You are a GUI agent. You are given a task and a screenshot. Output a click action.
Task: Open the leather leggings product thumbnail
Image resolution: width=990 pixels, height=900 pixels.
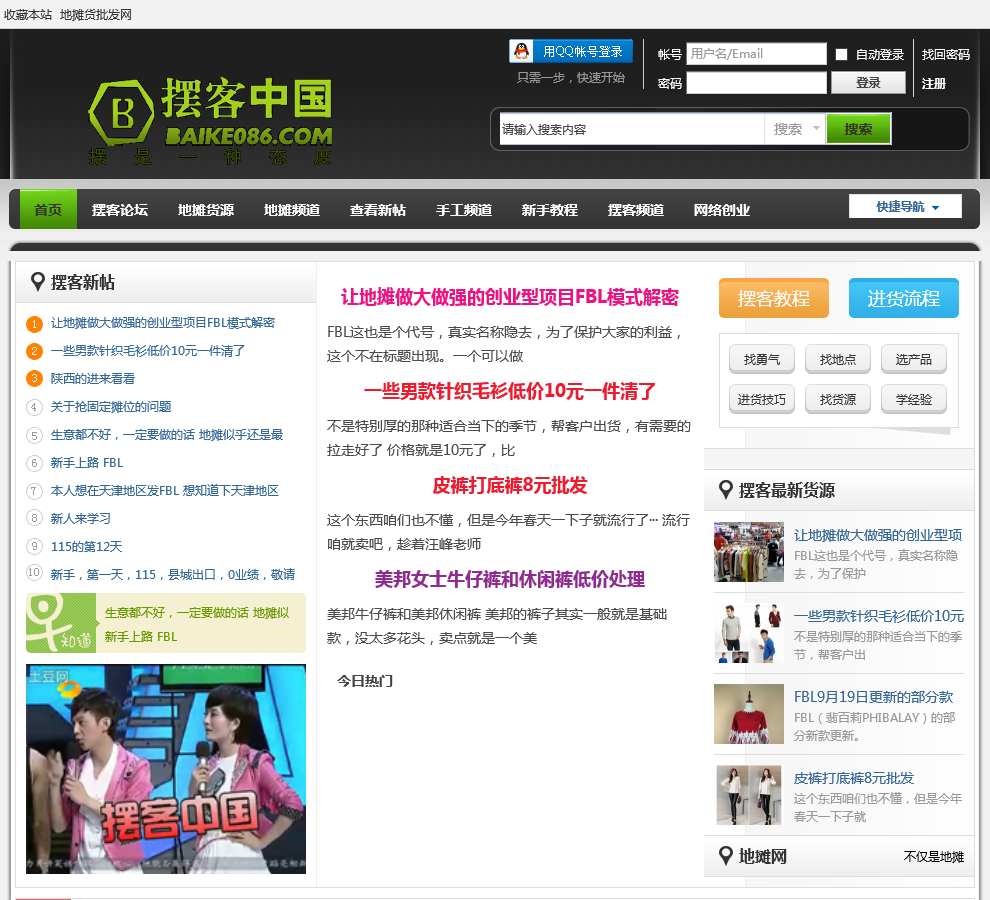point(749,795)
